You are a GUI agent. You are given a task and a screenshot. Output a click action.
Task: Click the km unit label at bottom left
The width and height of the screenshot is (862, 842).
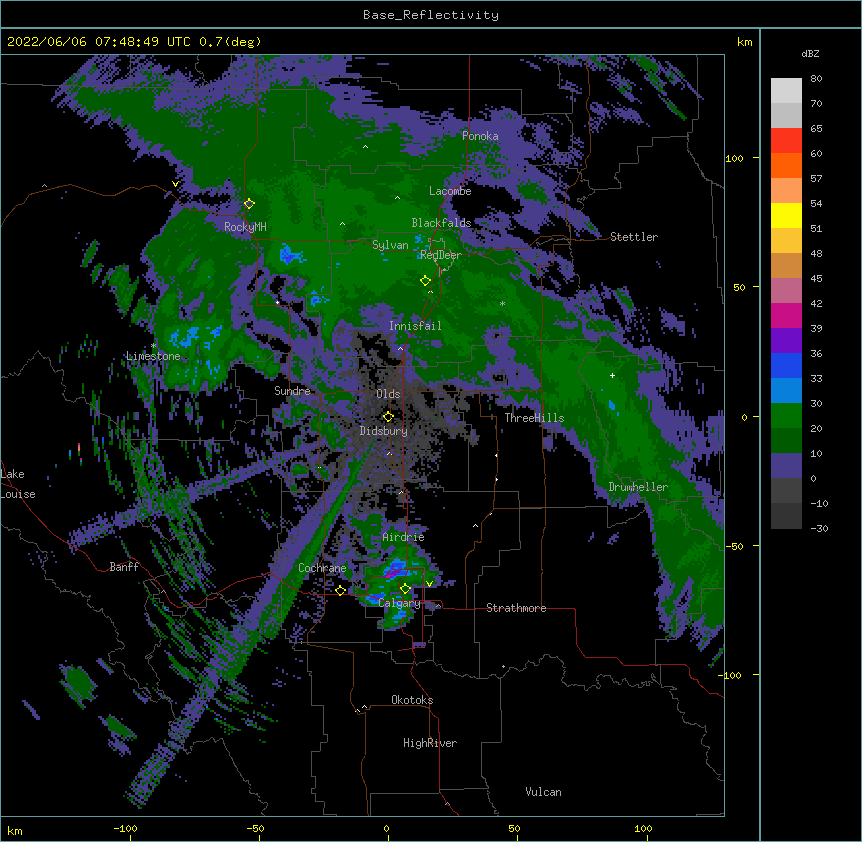click(15, 830)
